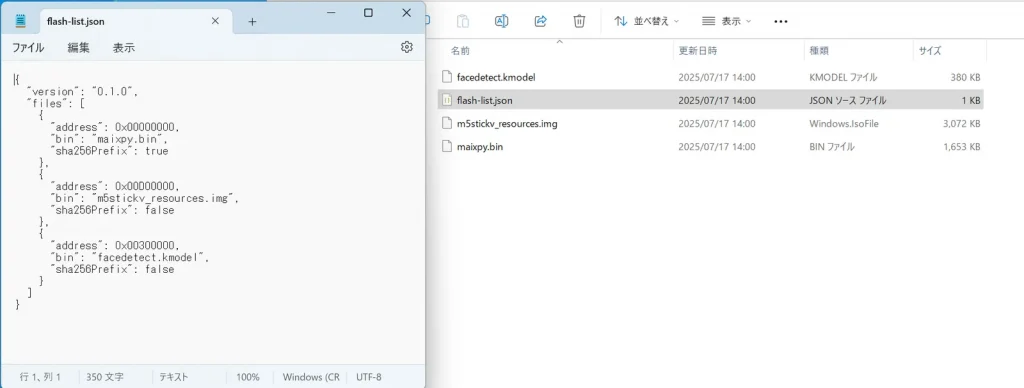Click the 行 1、列 1 position indicator
The height and width of the screenshot is (388, 1024).
(40, 377)
